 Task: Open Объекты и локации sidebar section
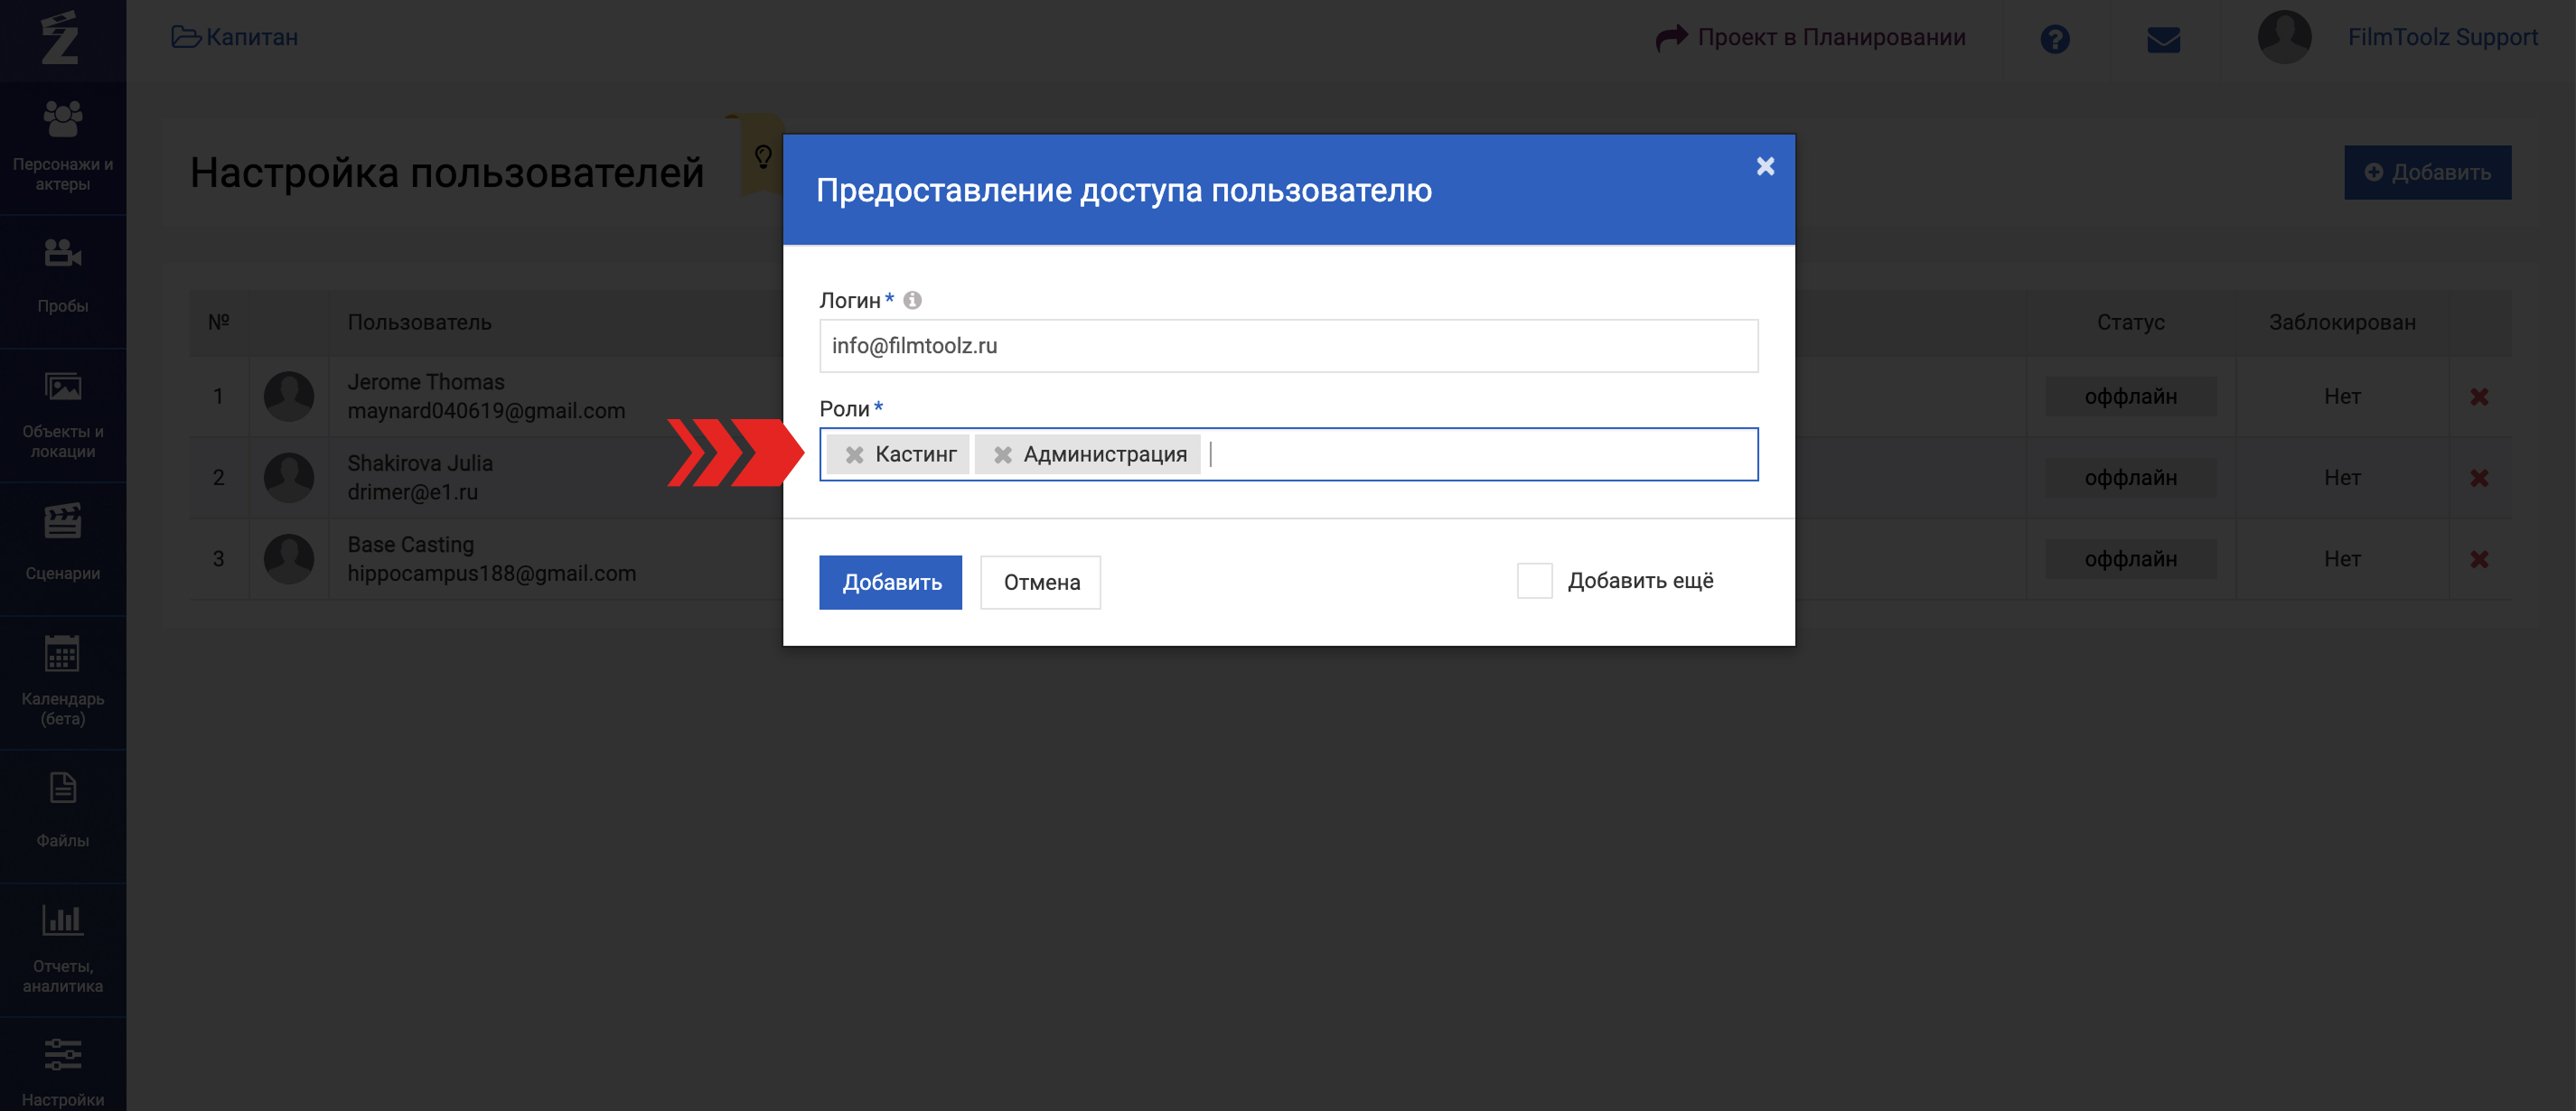(63, 414)
